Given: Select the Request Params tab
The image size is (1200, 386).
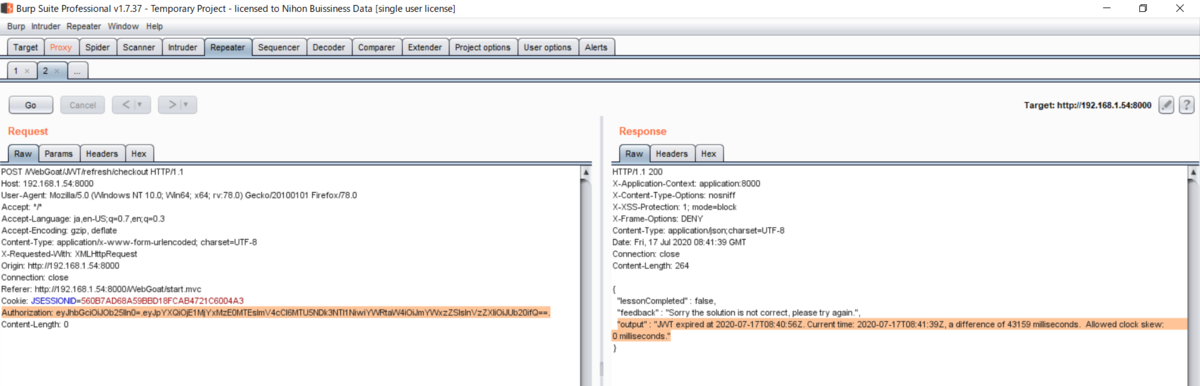Looking at the screenshot, I should click(x=58, y=153).
